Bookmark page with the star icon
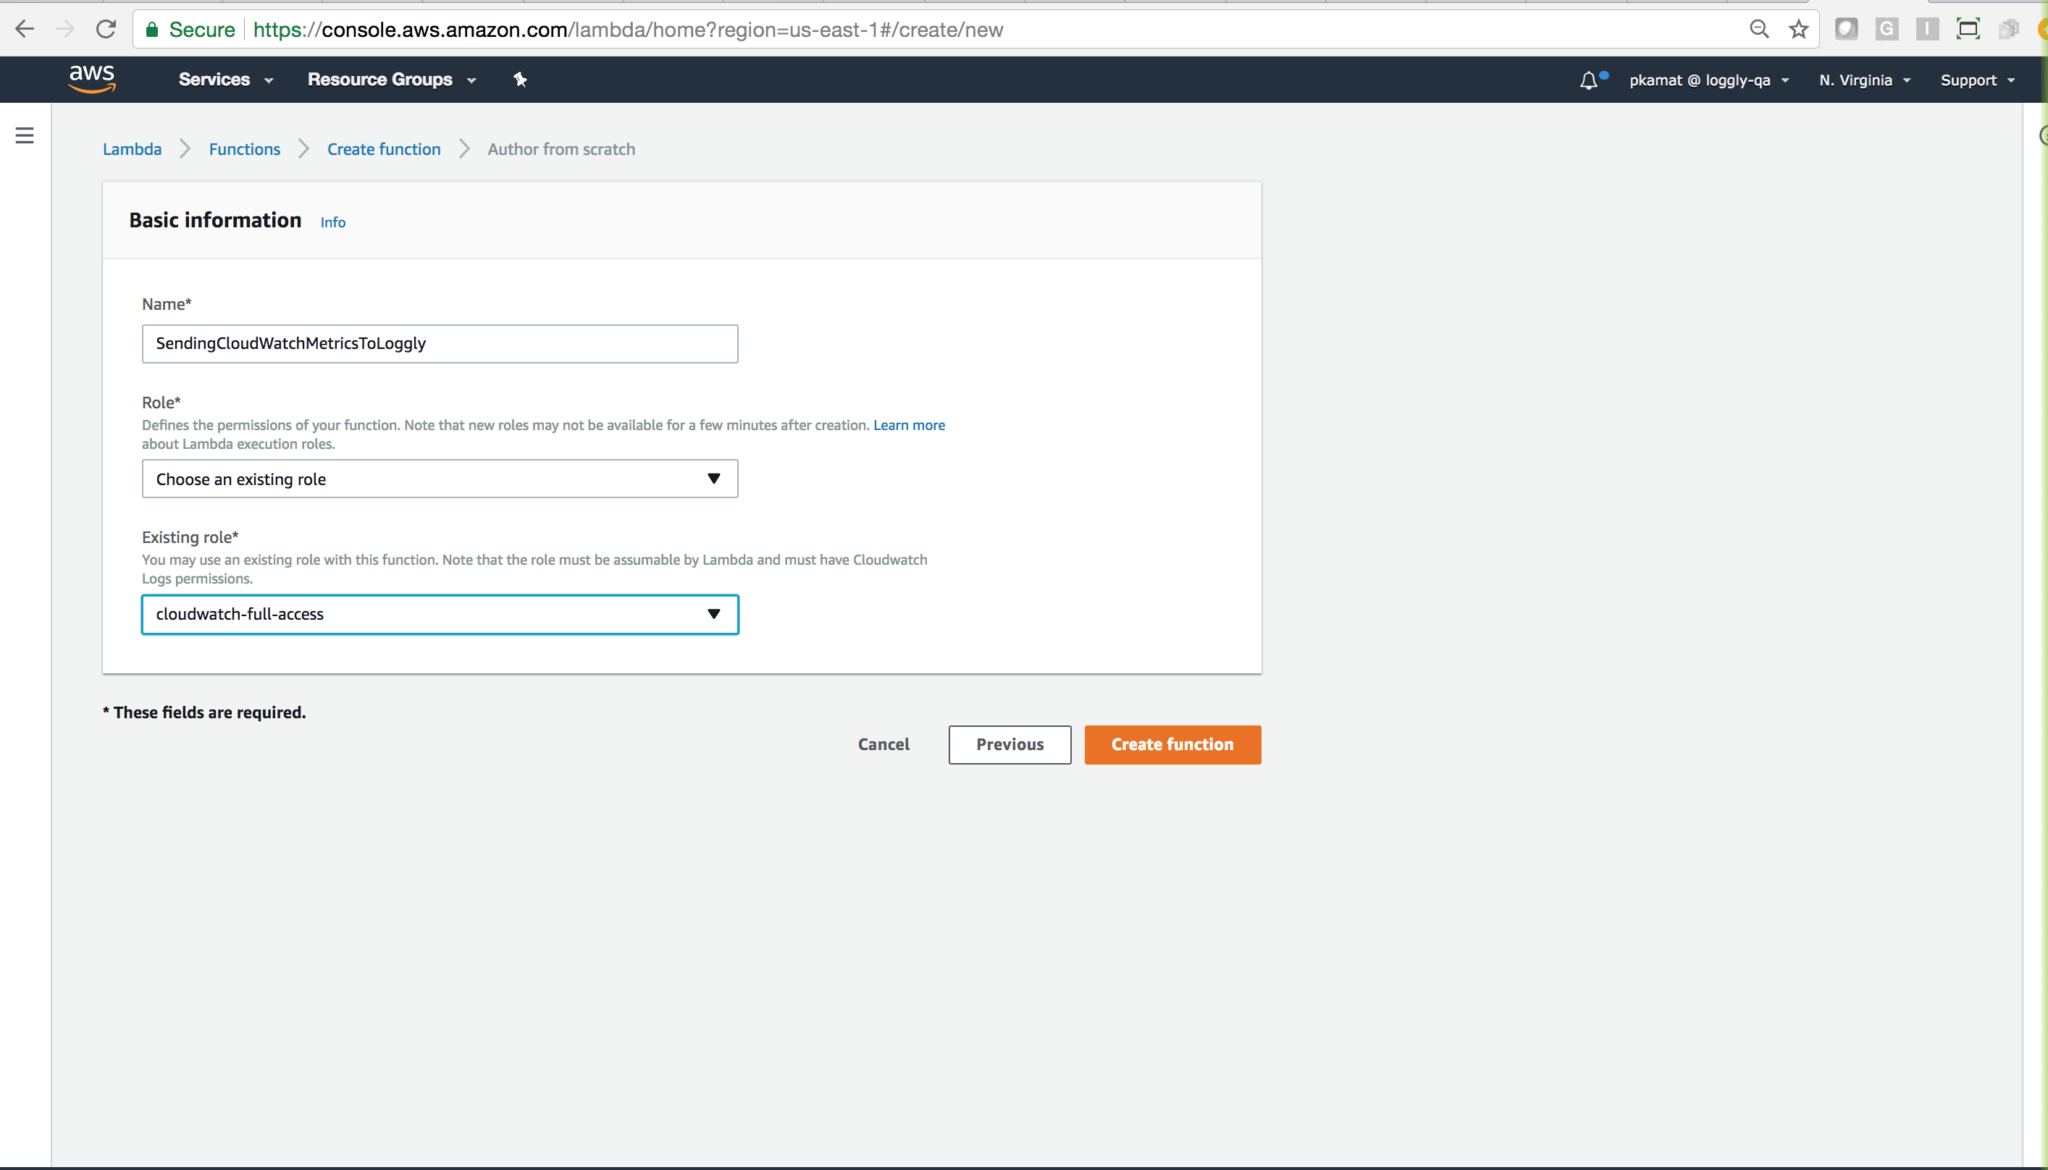This screenshot has height=1170, width=2048. click(x=1798, y=29)
